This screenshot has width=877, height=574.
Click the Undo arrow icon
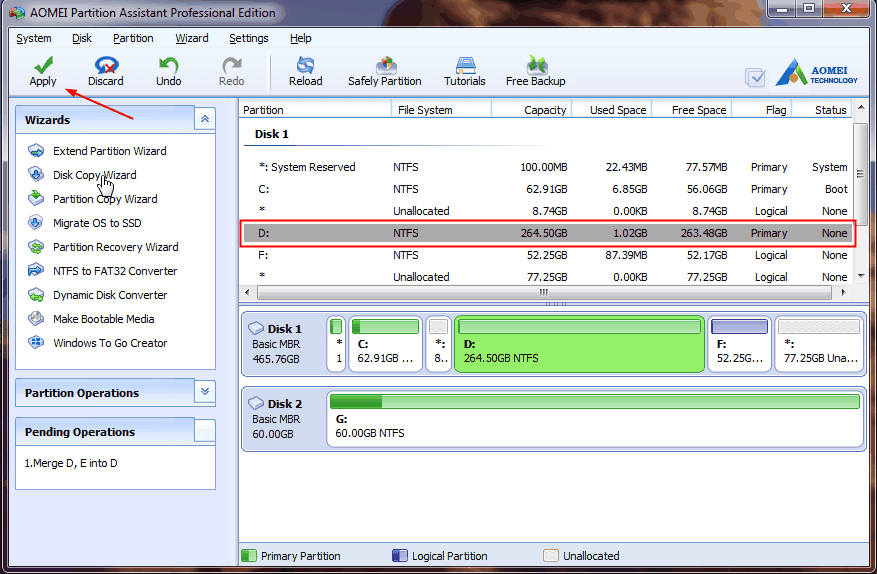168,65
